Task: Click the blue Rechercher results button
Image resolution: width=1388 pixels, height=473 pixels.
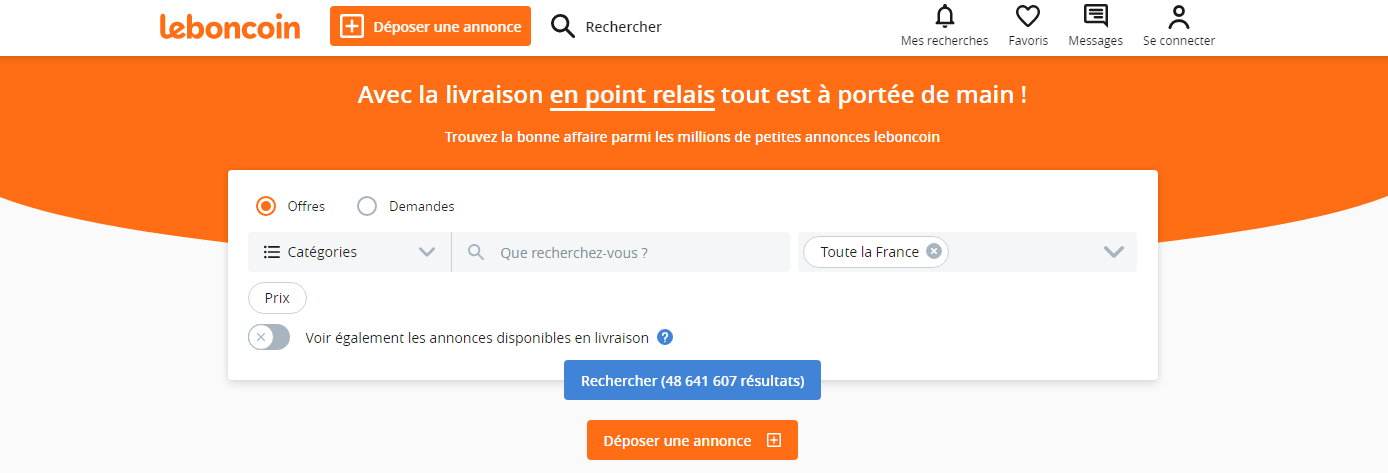Action: 692,380
